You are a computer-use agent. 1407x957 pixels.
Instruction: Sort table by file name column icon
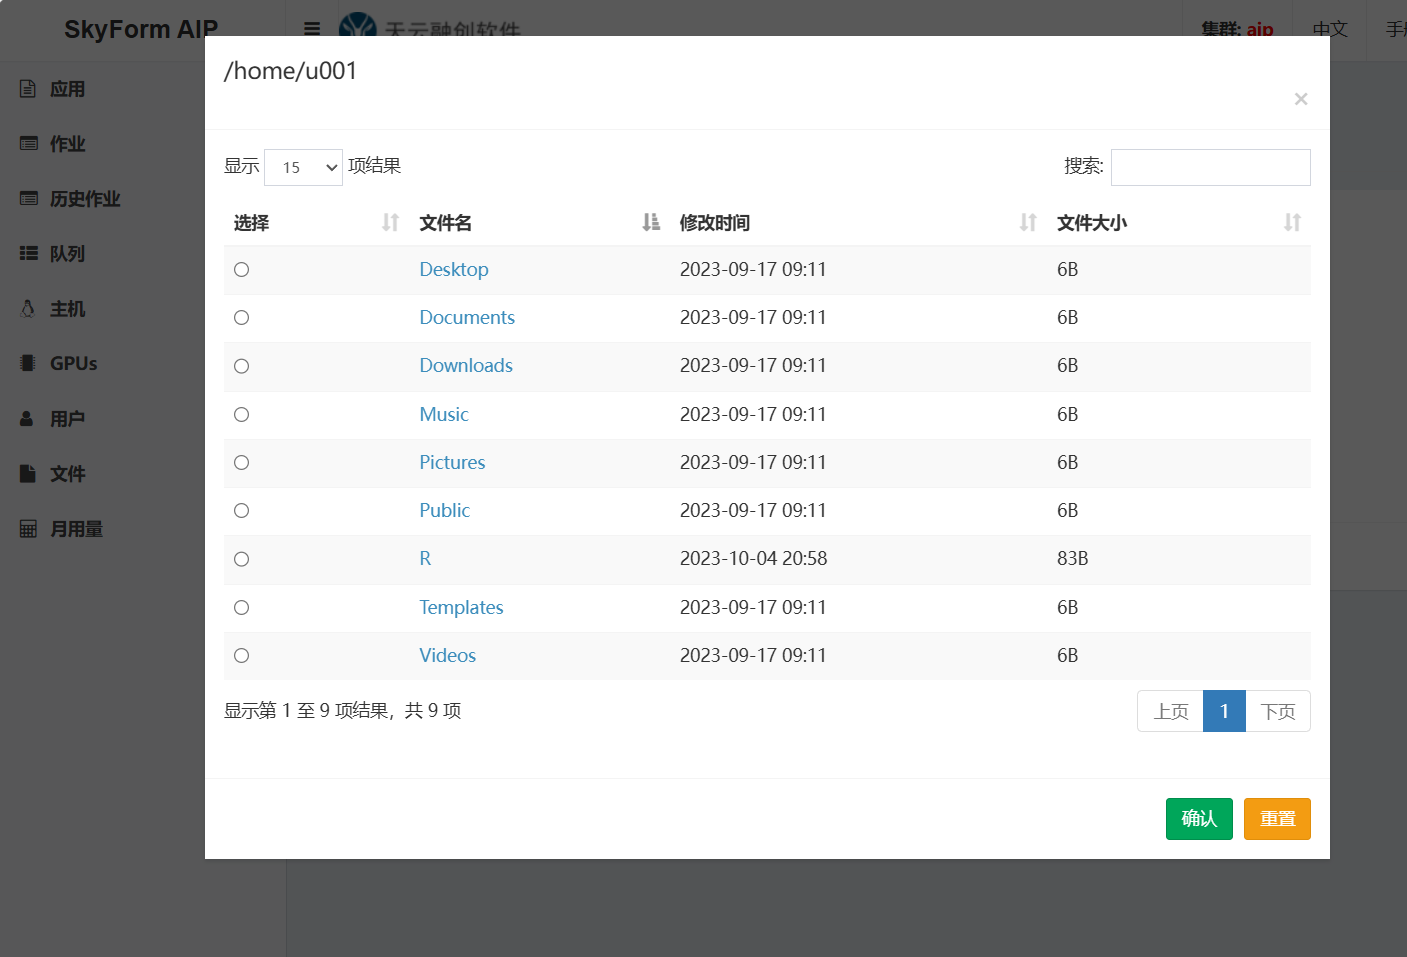tap(651, 222)
